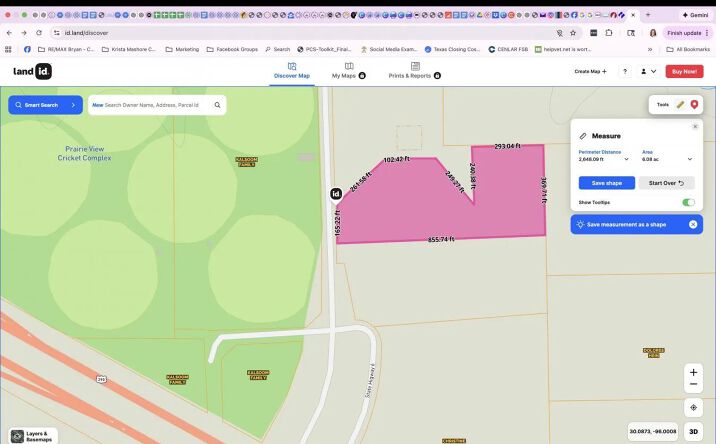Select the red location pin tool
The image size is (716, 444).
pyautogui.click(x=694, y=105)
